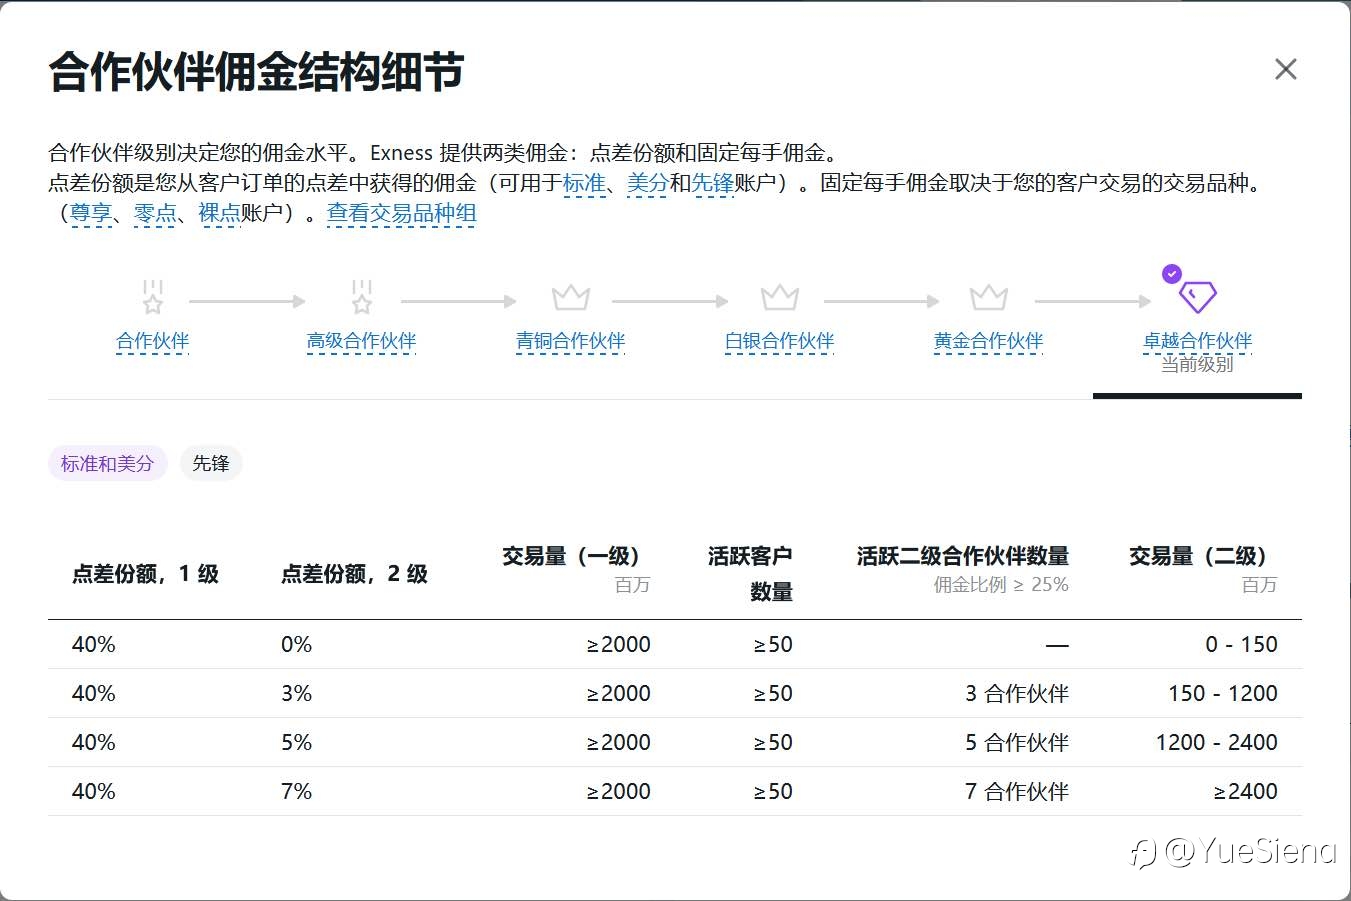Click the 5 合作伙伴 cell

1017,742
